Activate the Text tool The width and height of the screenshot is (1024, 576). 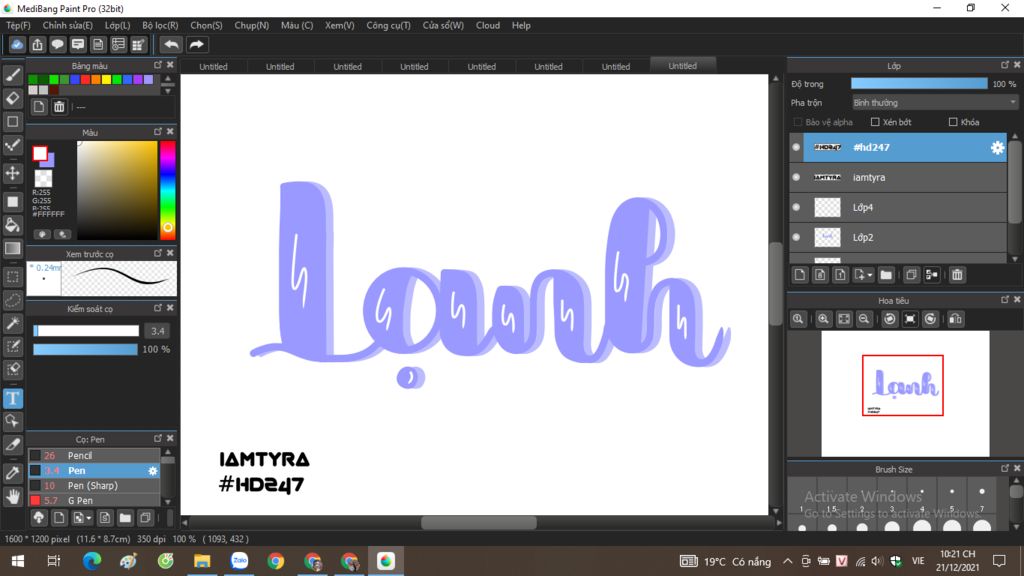[12, 398]
